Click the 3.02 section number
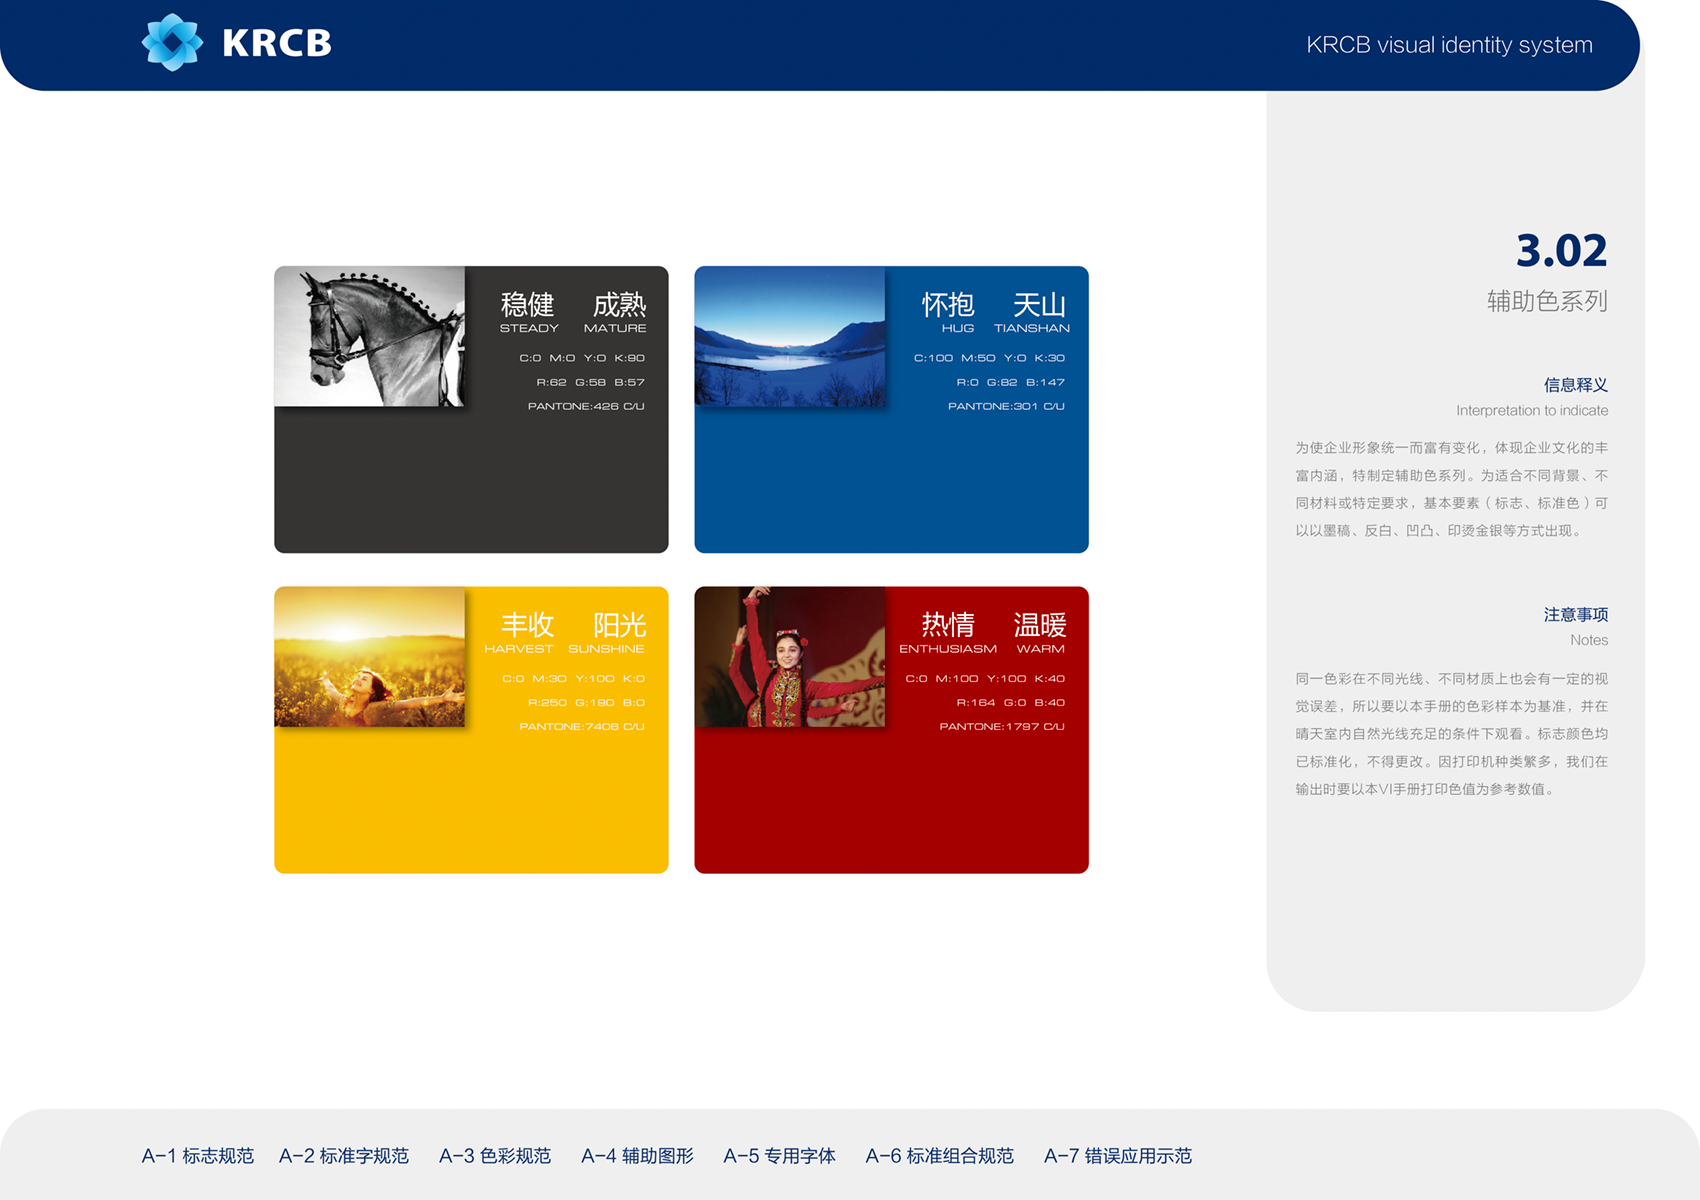 [x=1561, y=250]
